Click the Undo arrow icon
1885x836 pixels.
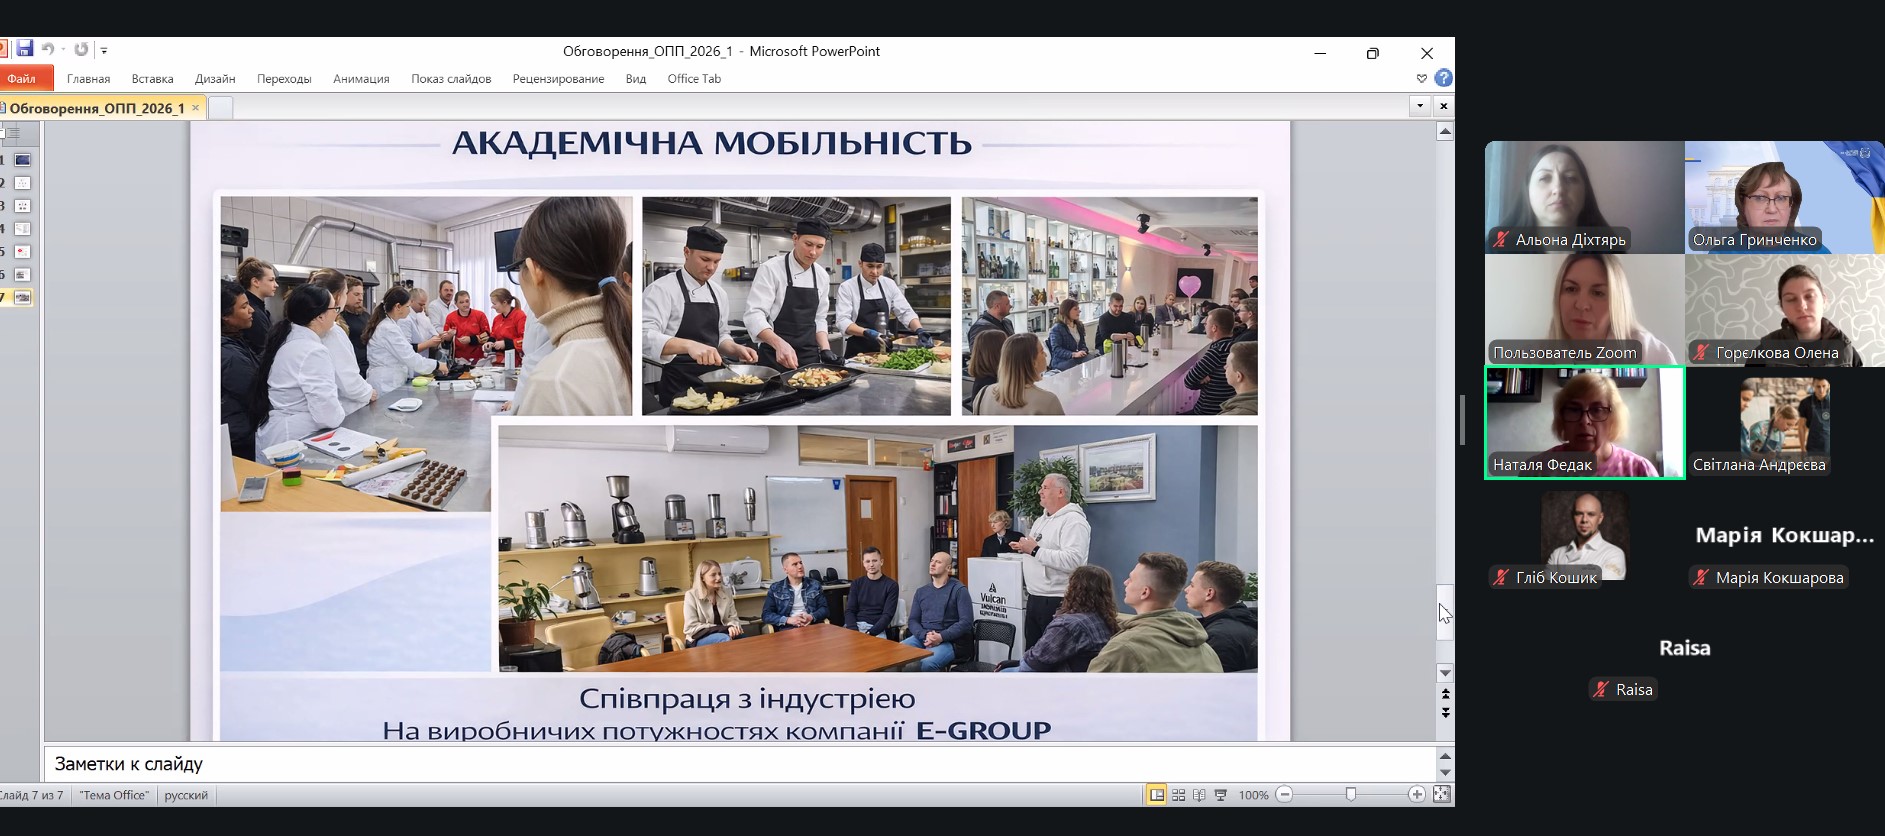point(47,49)
